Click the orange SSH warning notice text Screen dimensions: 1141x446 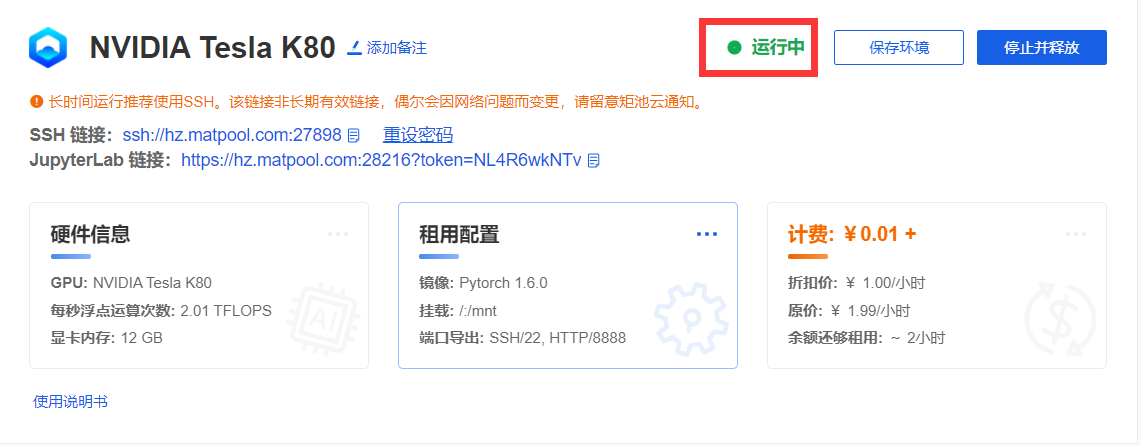click(x=376, y=102)
